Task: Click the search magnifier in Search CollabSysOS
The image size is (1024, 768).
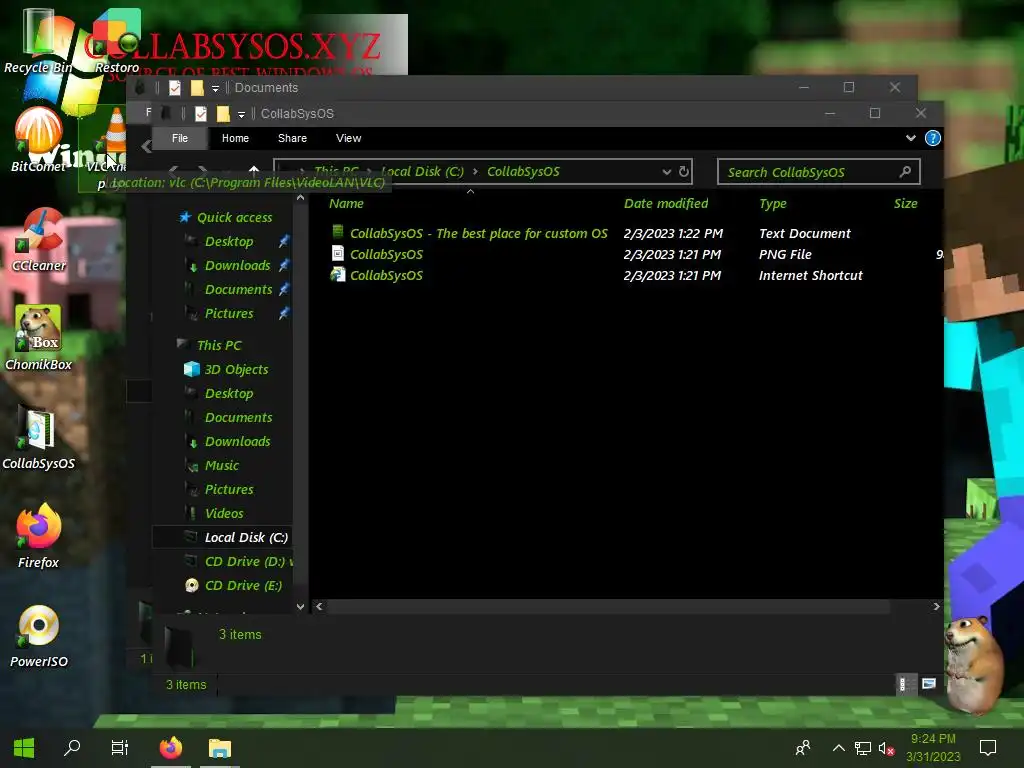Action: pyautogui.click(x=905, y=172)
